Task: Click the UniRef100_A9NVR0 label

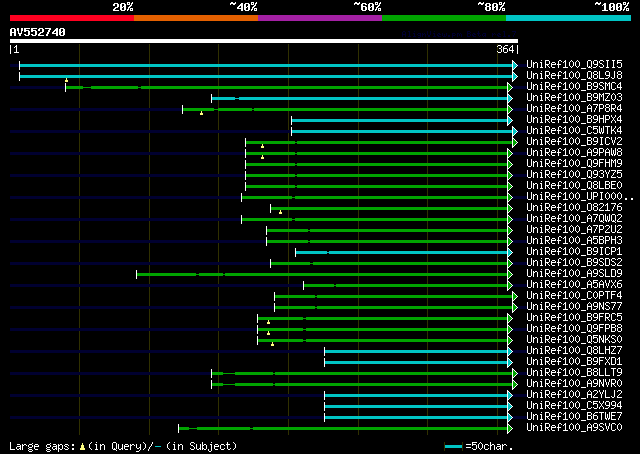Action: point(574,384)
